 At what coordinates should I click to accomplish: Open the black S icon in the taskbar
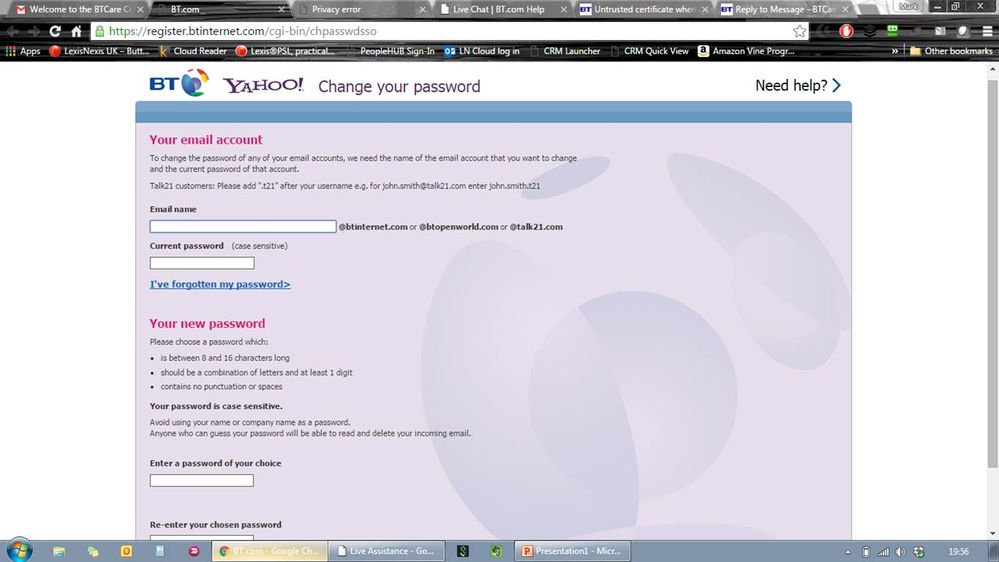463,551
